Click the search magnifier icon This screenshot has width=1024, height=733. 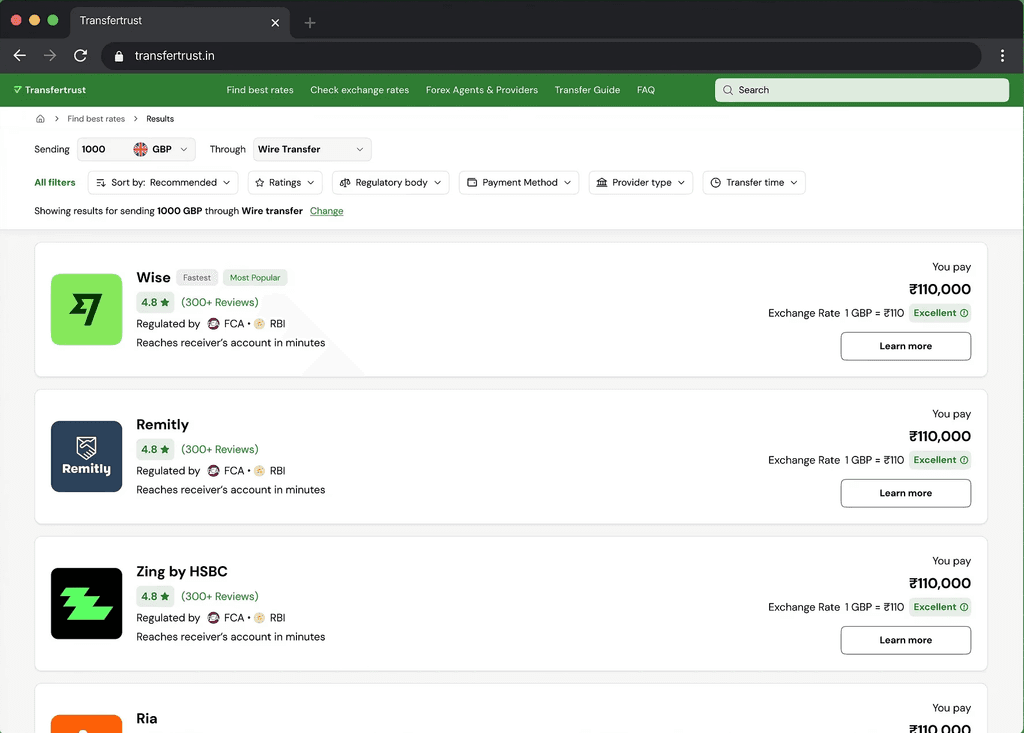728,90
